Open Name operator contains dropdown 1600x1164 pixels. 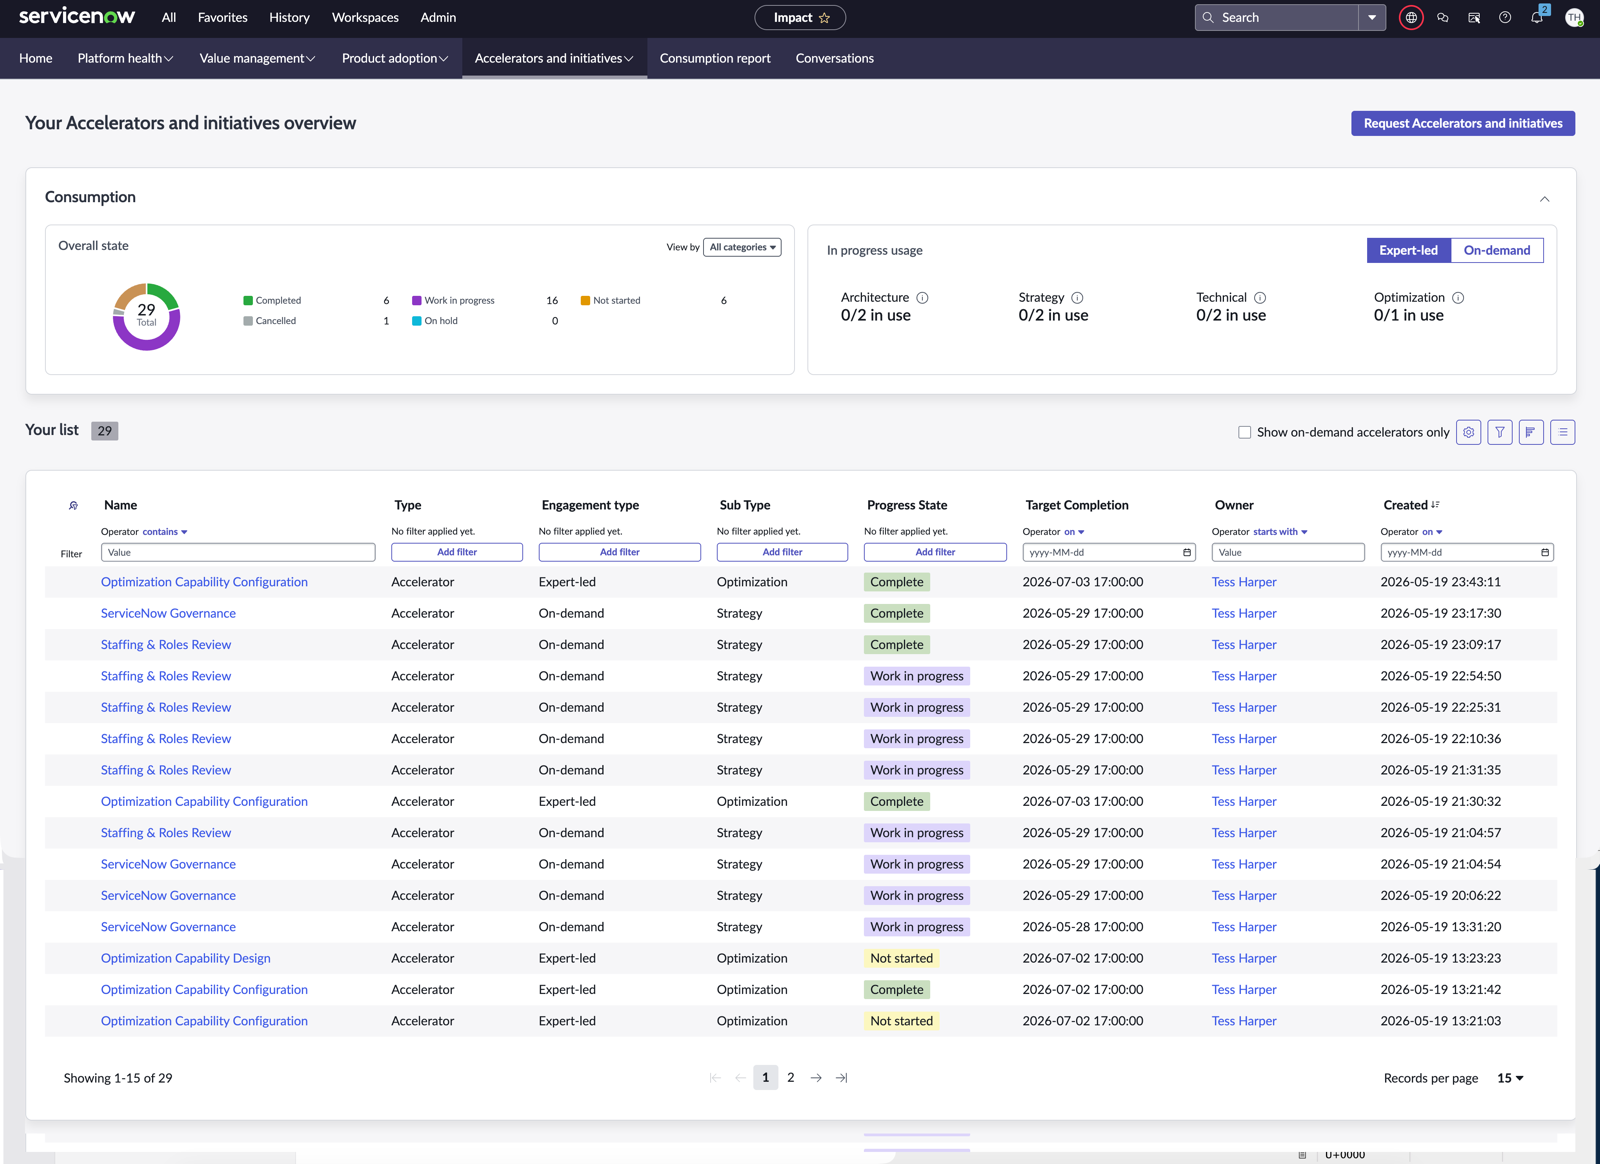[x=165, y=532]
